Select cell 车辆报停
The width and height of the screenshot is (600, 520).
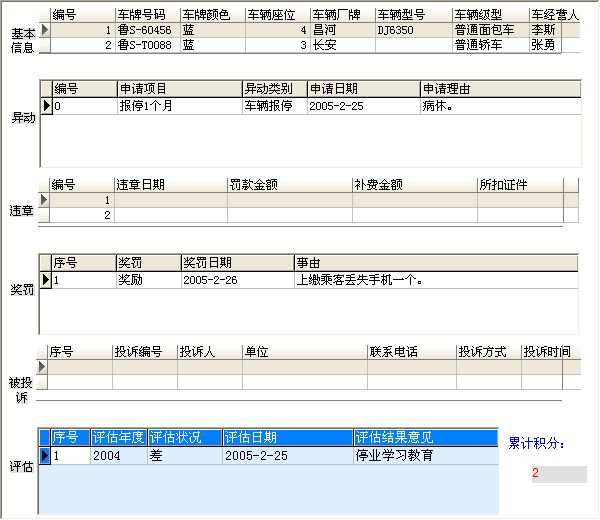pyautogui.click(x=275, y=106)
